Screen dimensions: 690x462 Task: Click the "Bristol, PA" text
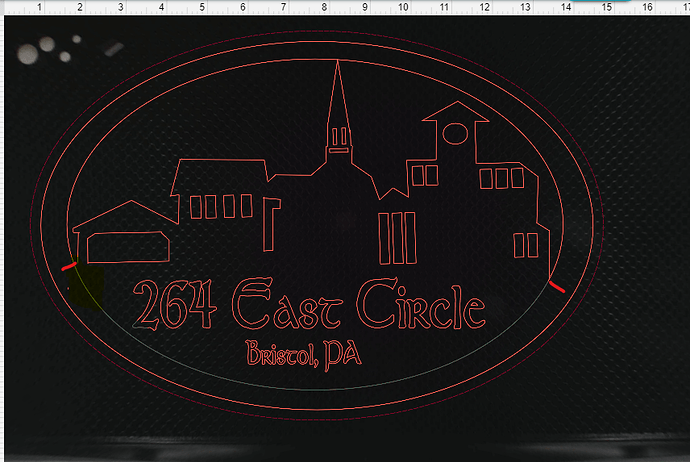click(x=304, y=353)
